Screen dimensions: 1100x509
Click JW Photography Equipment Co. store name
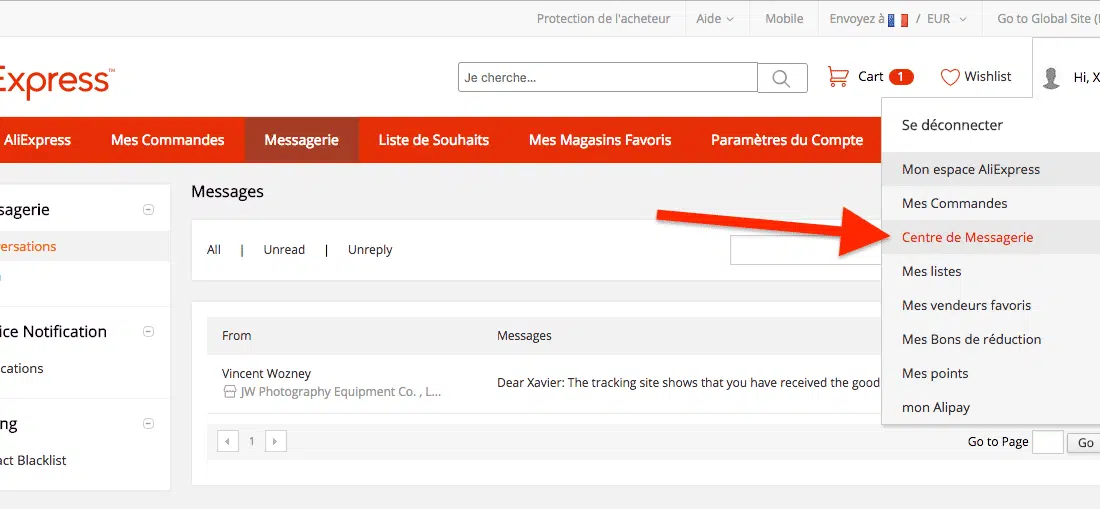pyautogui.click(x=341, y=393)
